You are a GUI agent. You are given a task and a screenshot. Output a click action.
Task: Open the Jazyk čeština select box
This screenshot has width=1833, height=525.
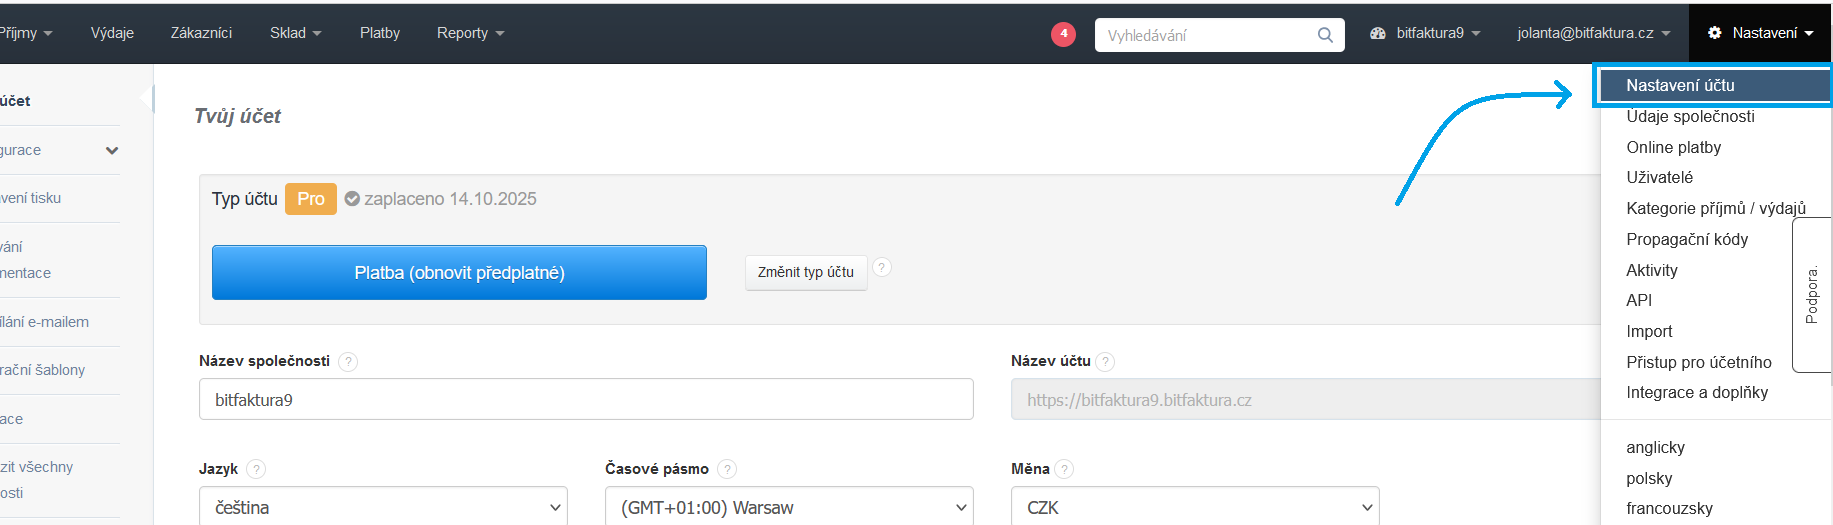pos(384,507)
